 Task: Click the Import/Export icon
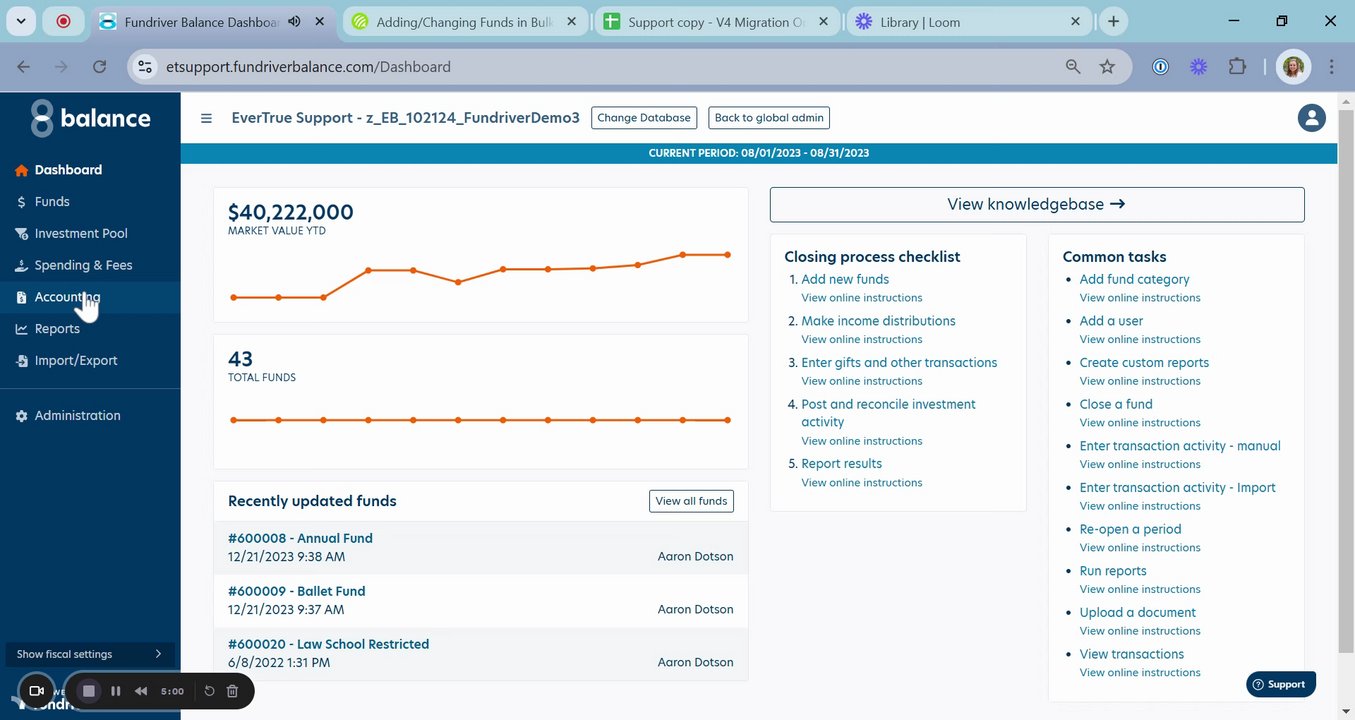tap(21, 361)
